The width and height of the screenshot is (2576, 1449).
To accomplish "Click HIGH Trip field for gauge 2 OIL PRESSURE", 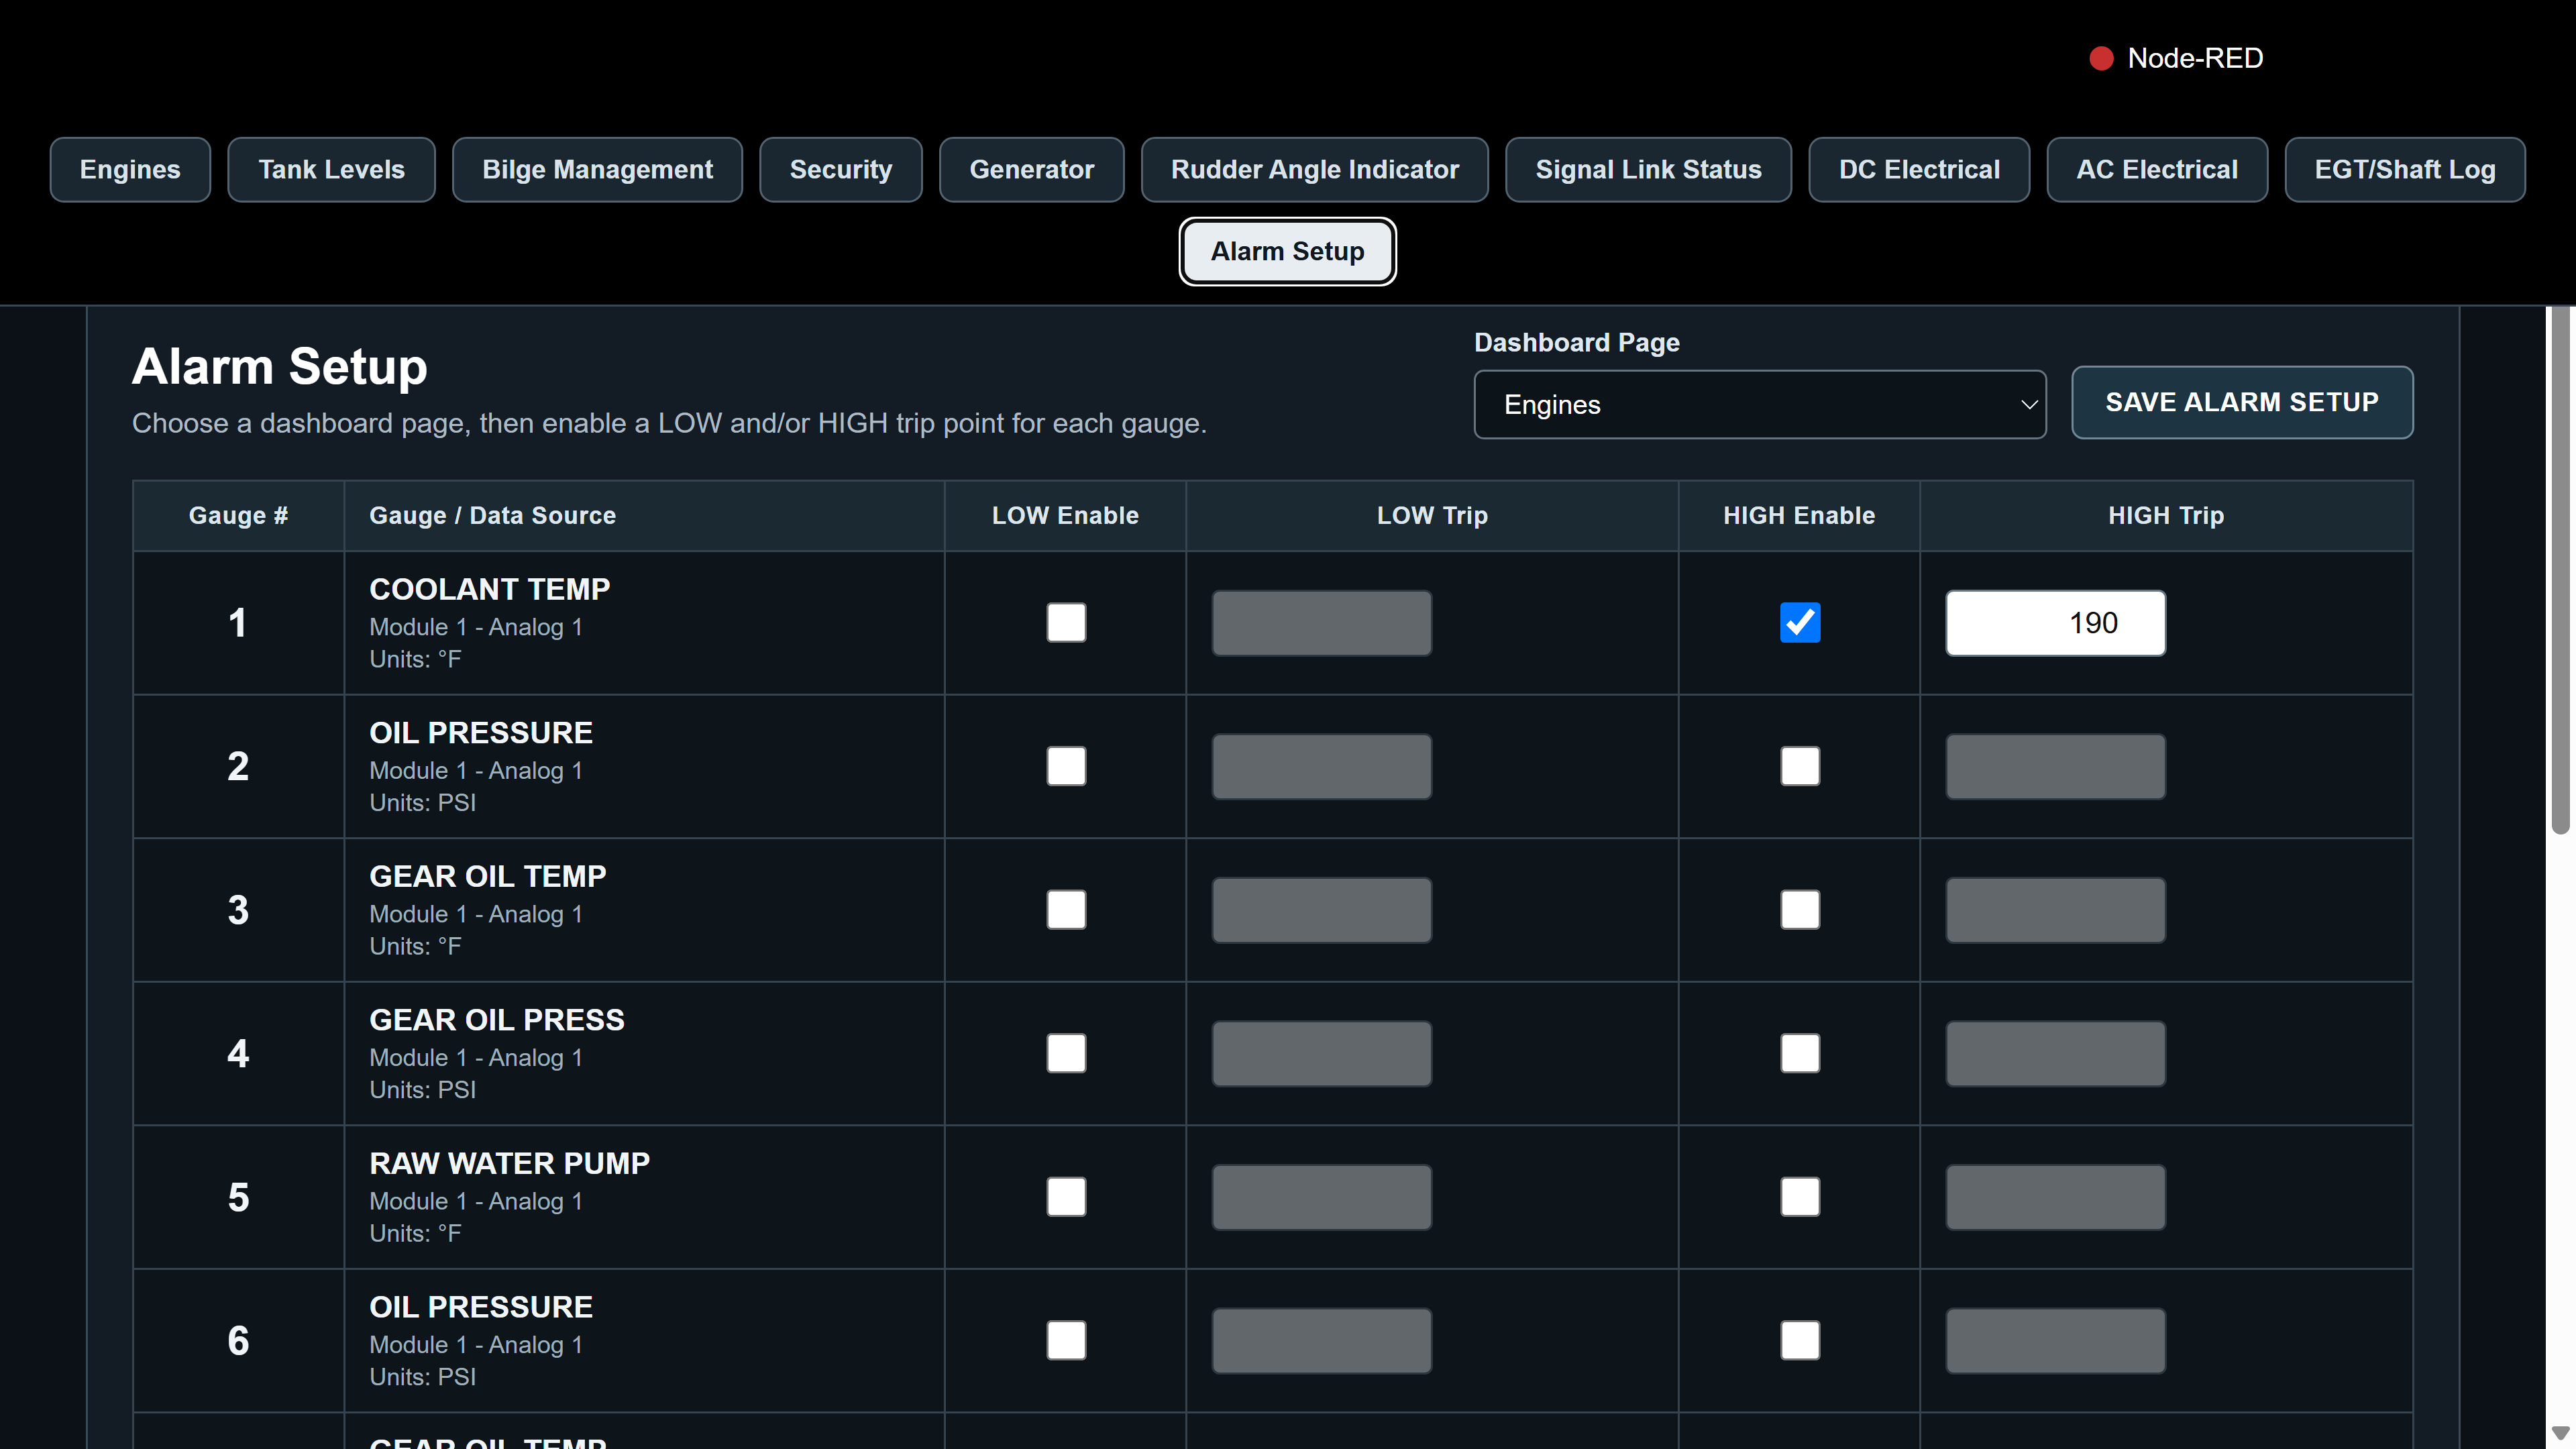I will 2055,767.
